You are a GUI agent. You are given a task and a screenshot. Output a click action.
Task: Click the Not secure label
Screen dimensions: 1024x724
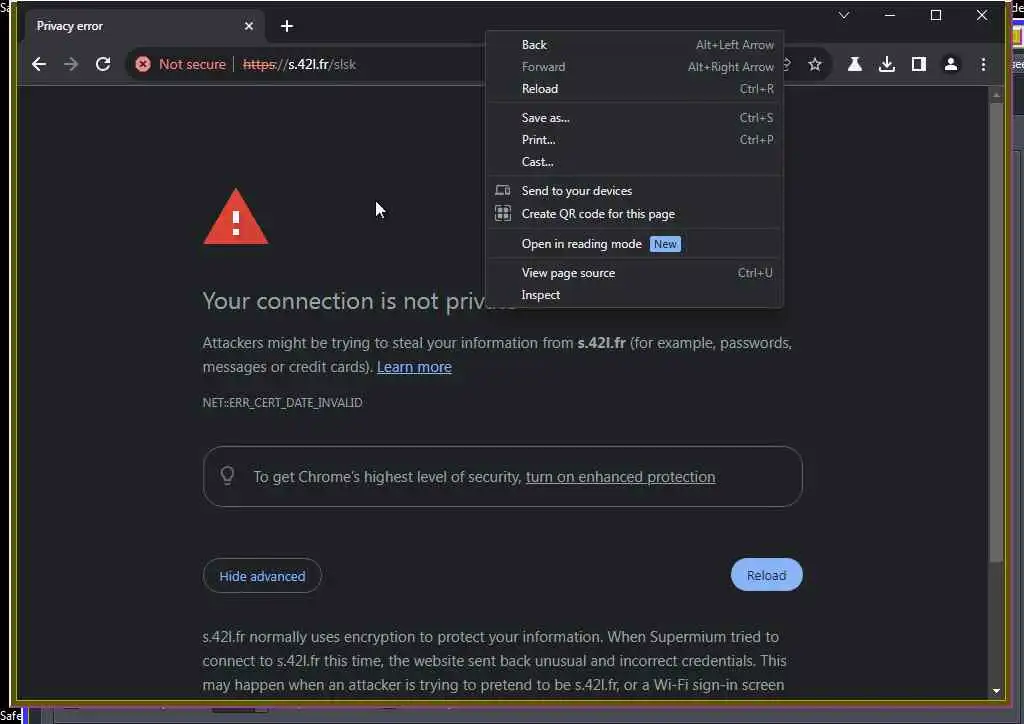[x=192, y=64]
